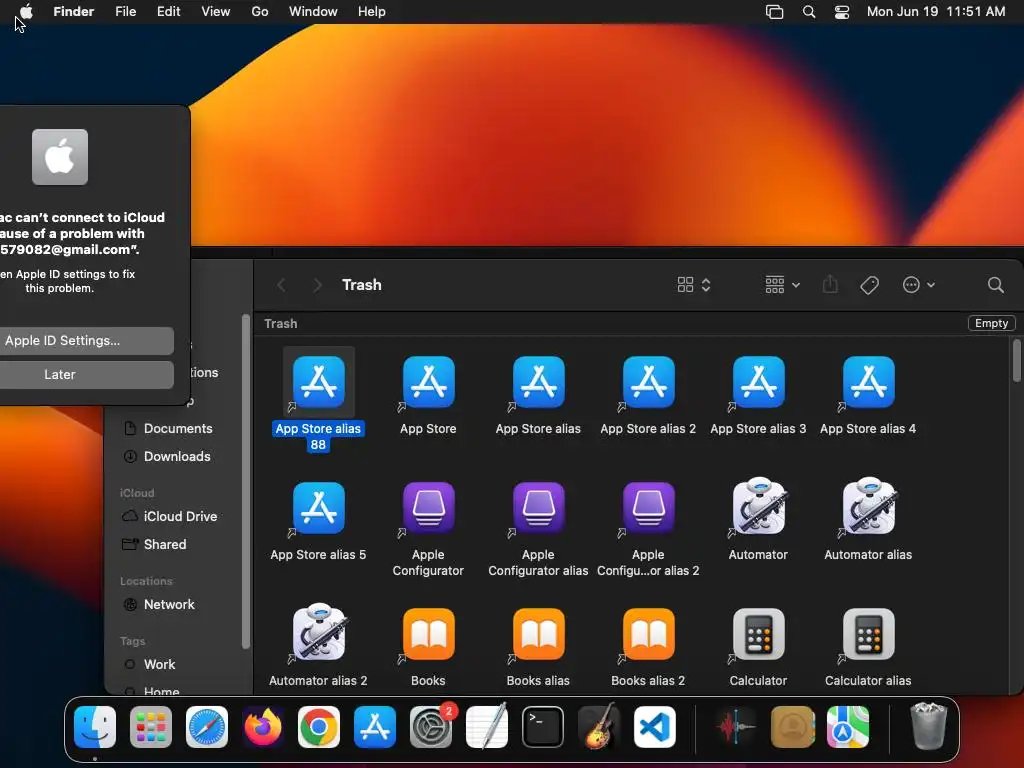Click the Trash file list scrollbar
Screen dimensions: 1024x768
[x=1017, y=360]
